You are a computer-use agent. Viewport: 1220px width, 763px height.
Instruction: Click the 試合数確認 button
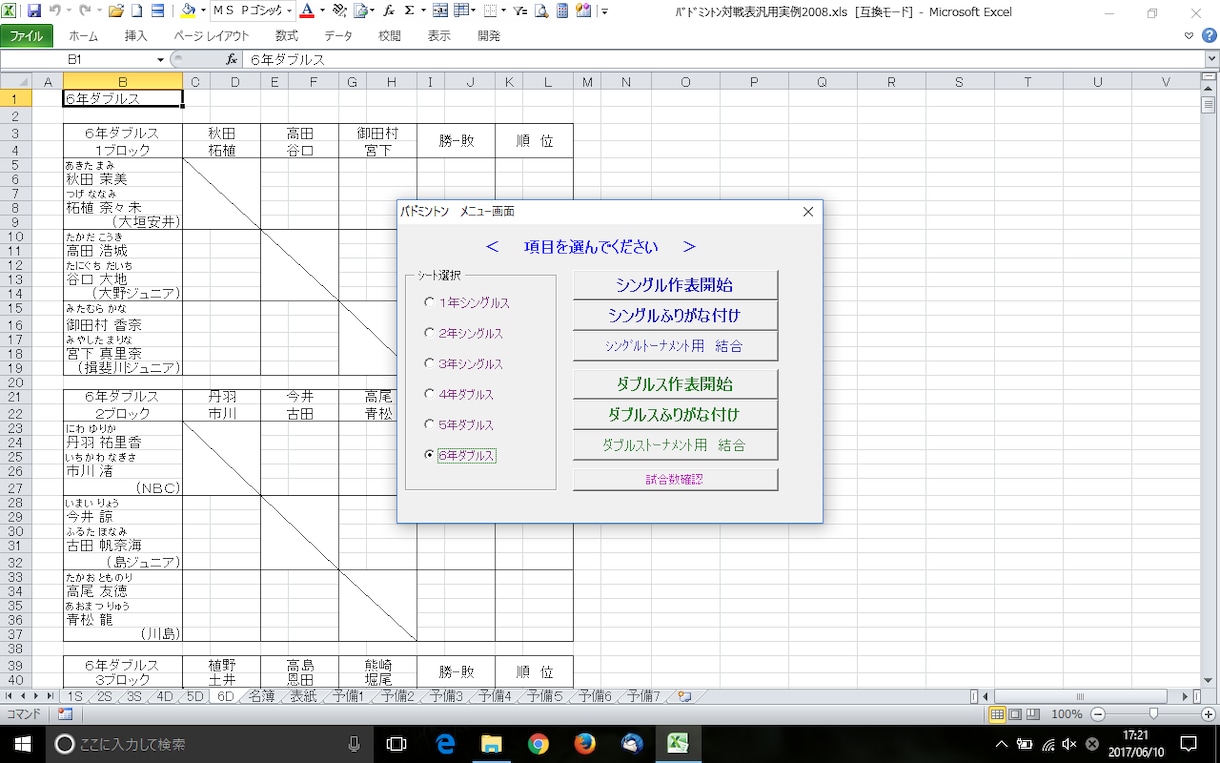click(x=675, y=480)
